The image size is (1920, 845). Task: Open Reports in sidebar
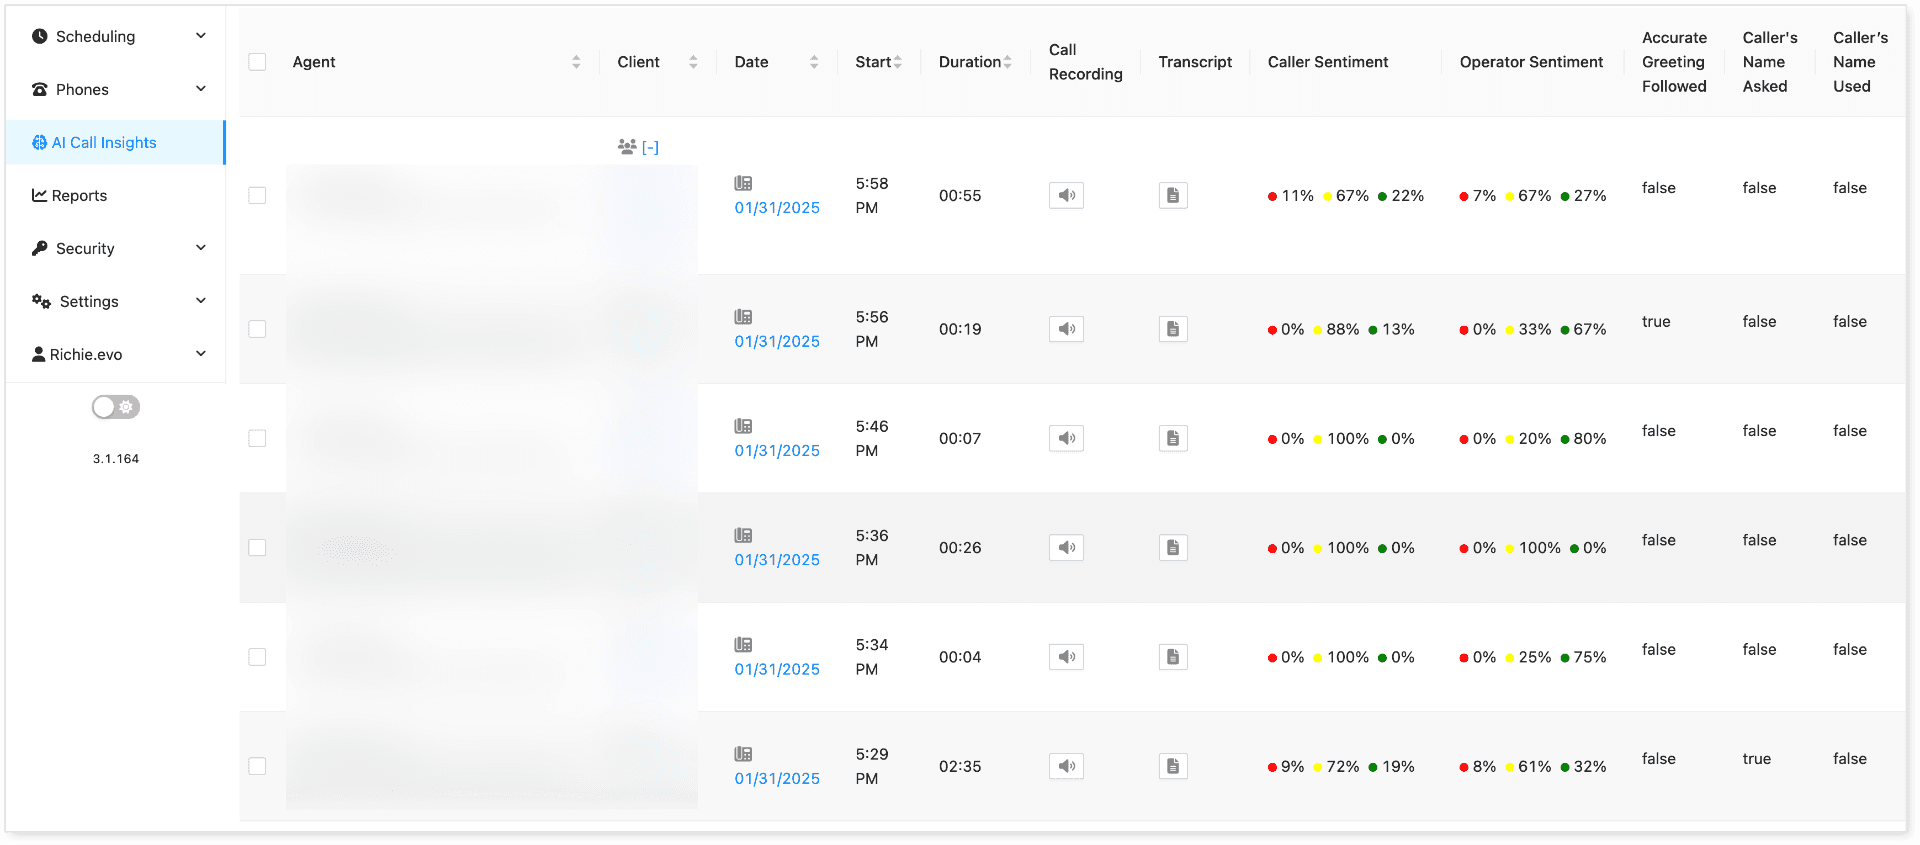[x=115, y=195]
